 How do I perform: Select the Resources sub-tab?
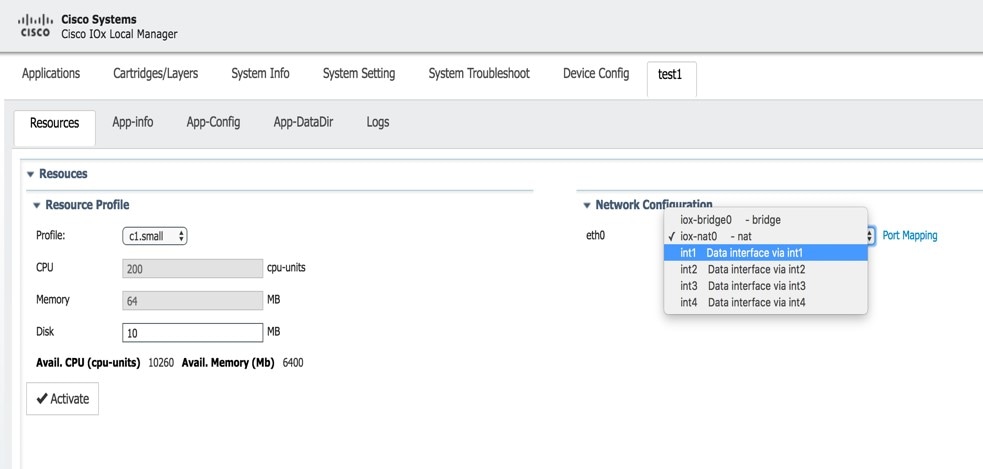[x=55, y=127]
